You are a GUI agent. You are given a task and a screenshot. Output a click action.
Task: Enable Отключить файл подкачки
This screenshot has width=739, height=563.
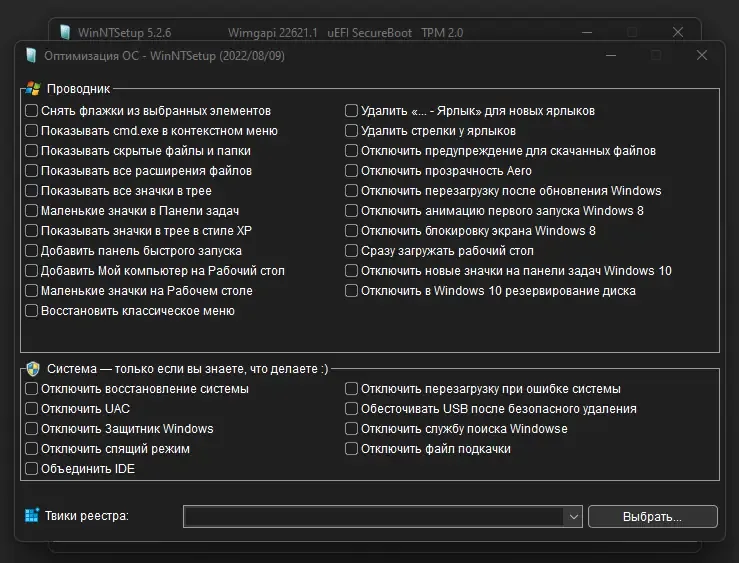click(352, 449)
